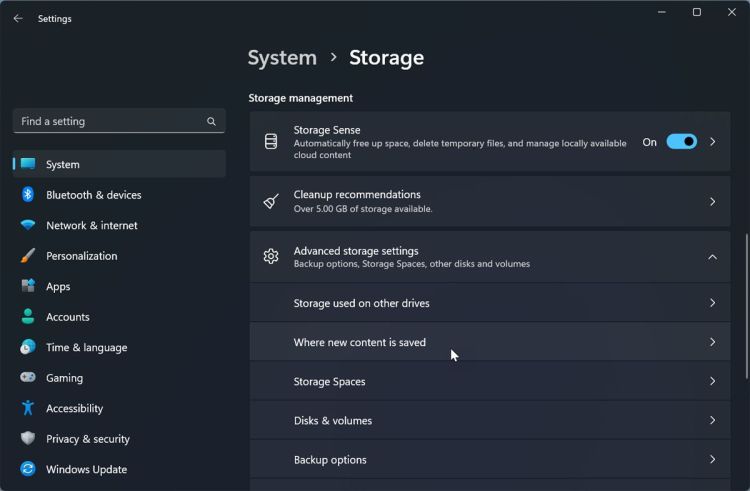Screen dimensions: 750x491
Task: Turn off the Storage Sense toggle
Action: click(681, 142)
